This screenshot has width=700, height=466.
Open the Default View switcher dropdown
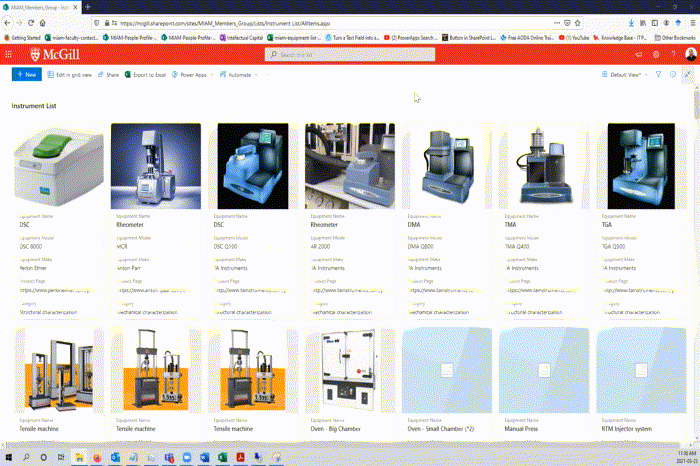point(625,75)
